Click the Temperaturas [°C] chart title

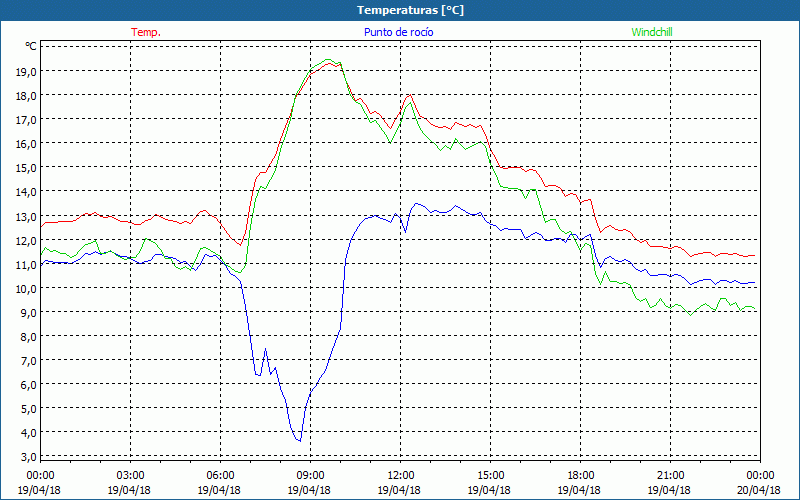[x=410, y=10]
